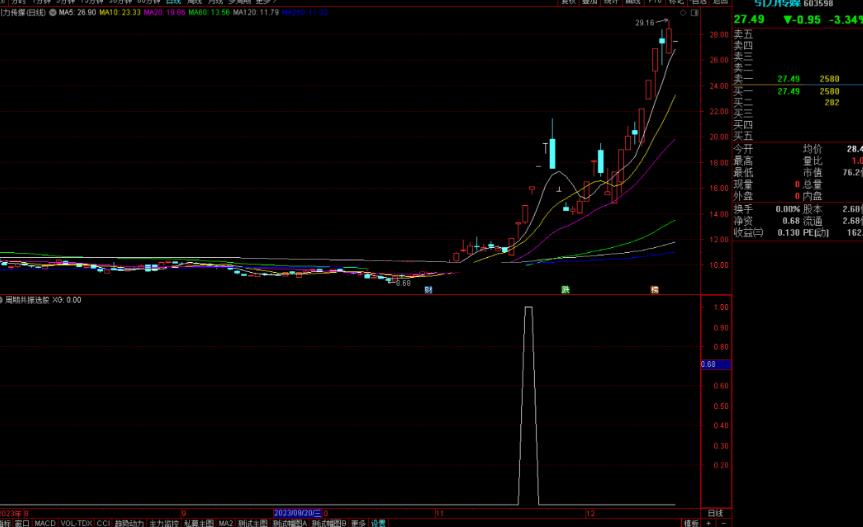
Task: Open the 更多 periods dropdown at the top
Action: click(x=265, y=2)
